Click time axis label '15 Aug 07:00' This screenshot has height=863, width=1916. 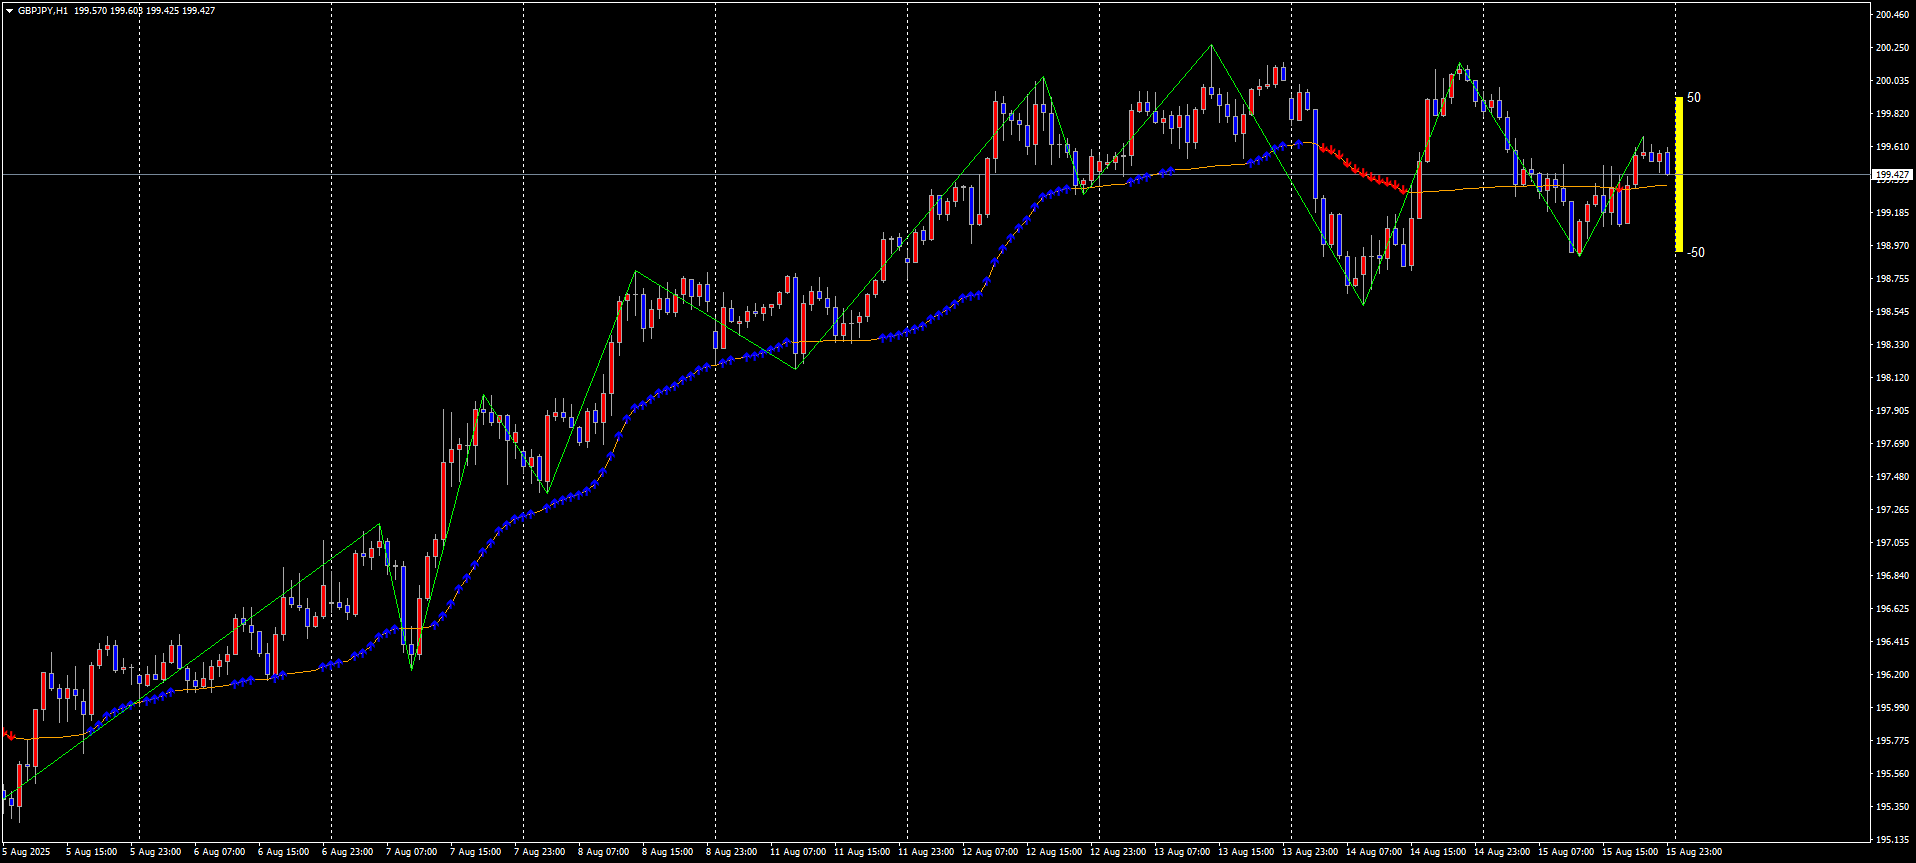[x=1566, y=853]
